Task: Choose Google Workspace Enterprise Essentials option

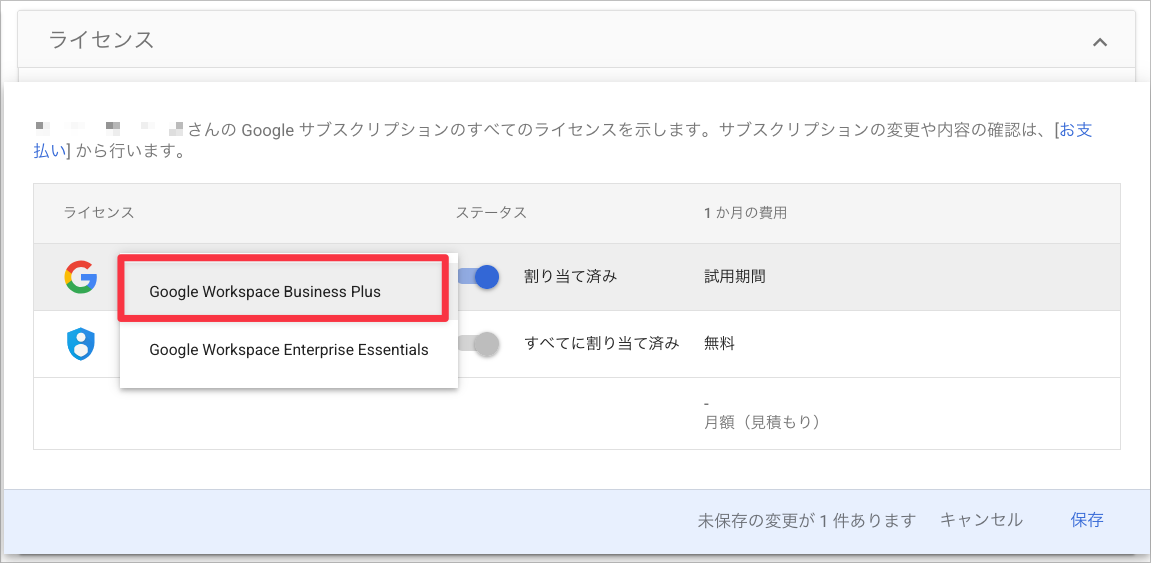Action: 288,349
